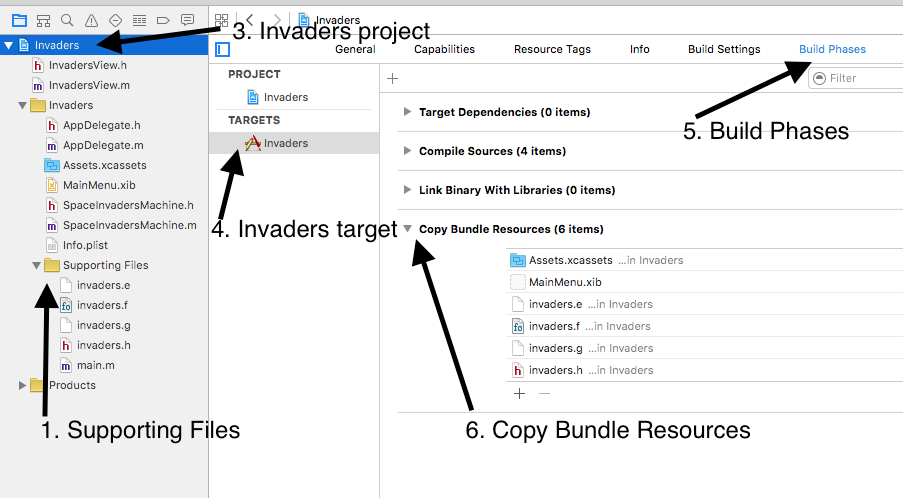The image size is (903, 498).
Task: Go back with the left chevron
Action: 249,20
